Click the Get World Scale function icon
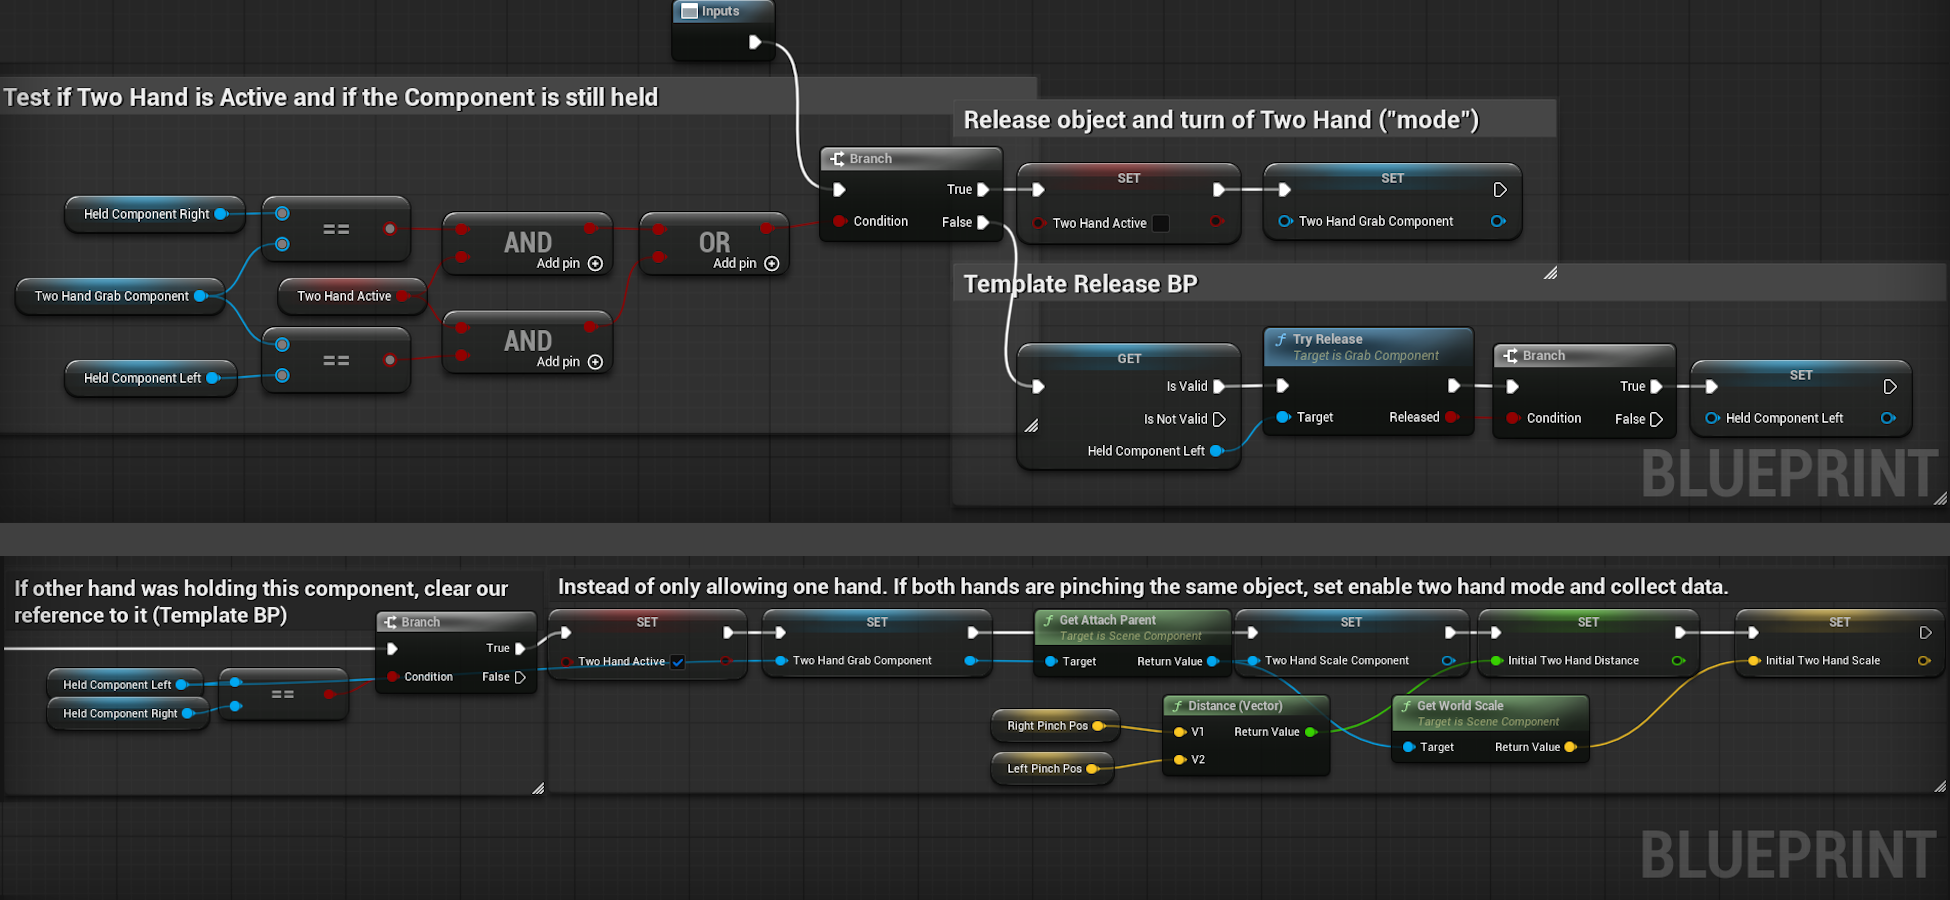This screenshot has width=1950, height=900. tap(1407, 706)
